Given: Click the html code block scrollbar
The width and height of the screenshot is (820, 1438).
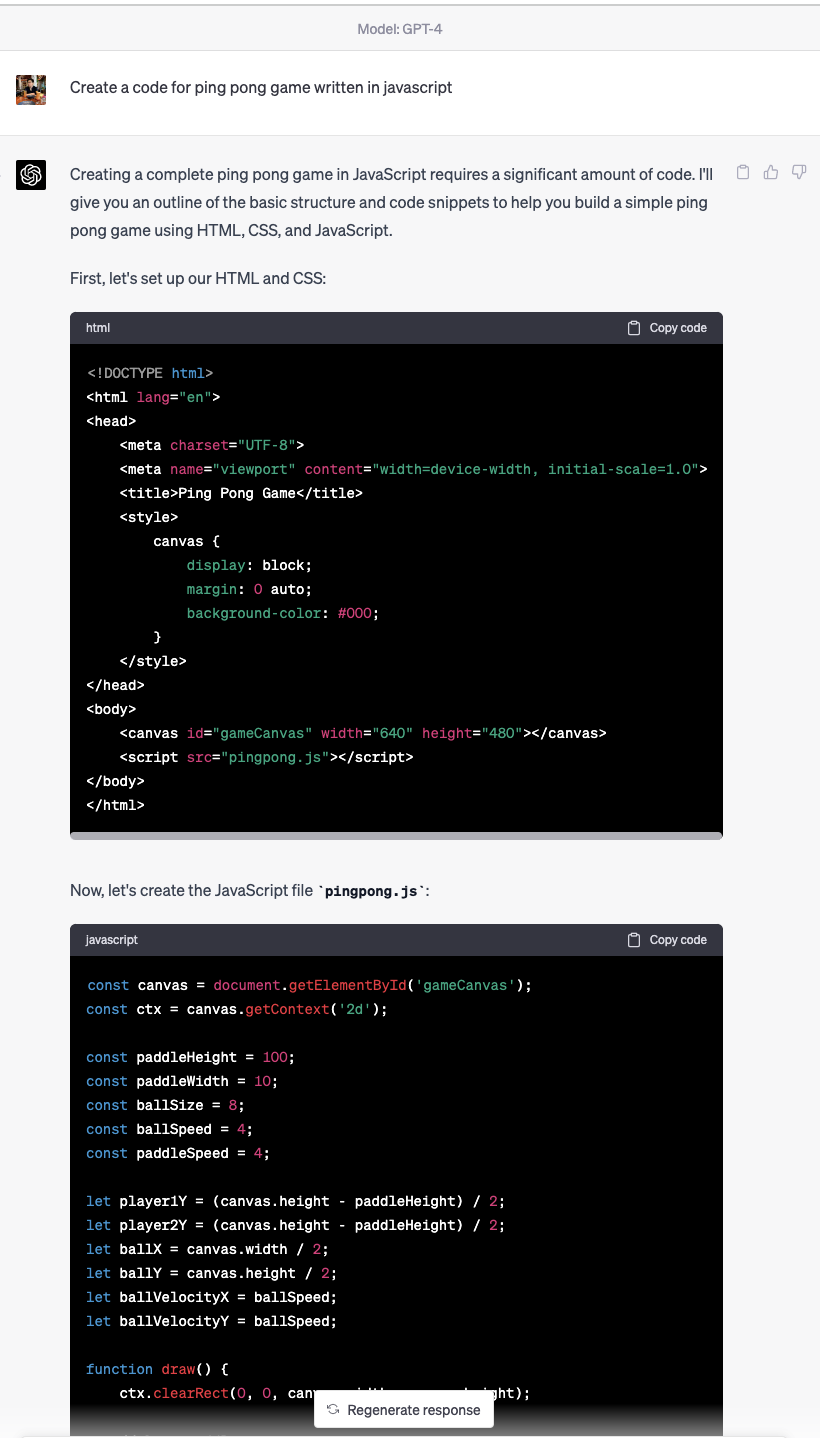Looking at the screenshot, I should click(x=396, y=835).
